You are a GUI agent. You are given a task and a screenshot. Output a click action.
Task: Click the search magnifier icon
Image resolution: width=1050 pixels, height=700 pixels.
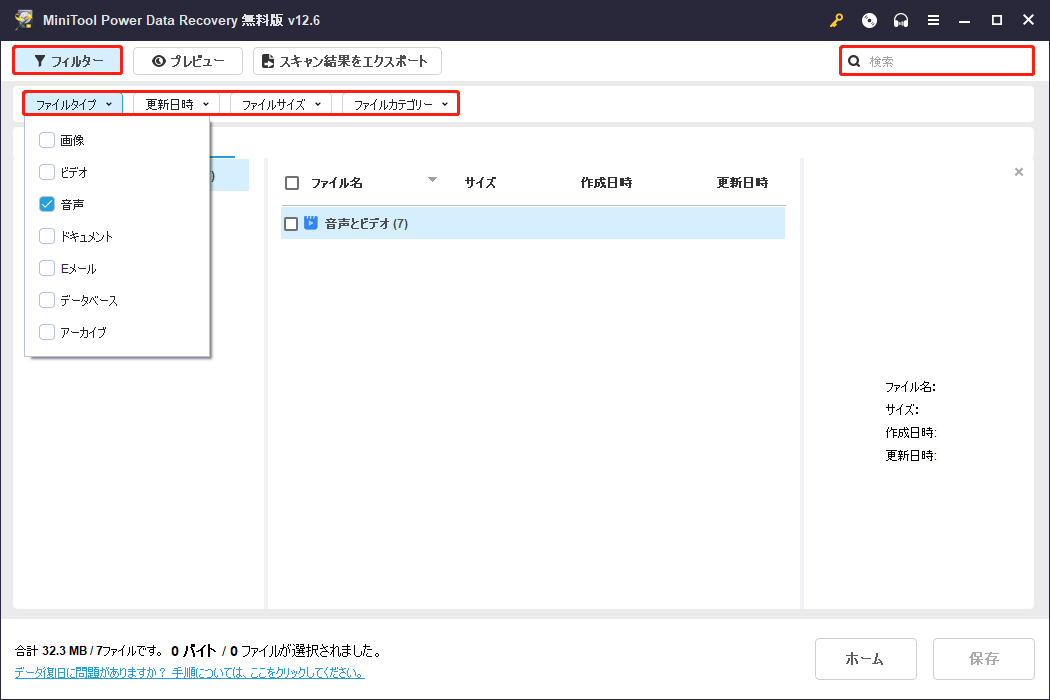[x=854, y=60]
